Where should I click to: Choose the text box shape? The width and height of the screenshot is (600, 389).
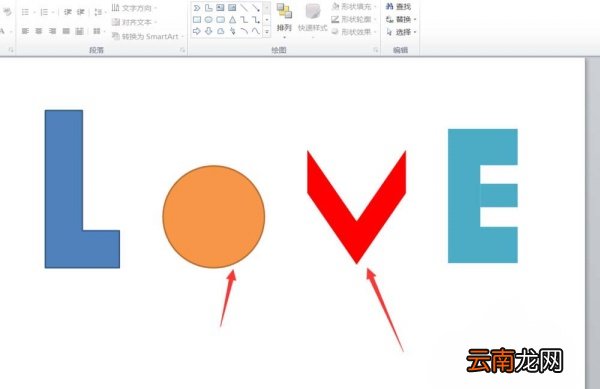tap(220, 8)
